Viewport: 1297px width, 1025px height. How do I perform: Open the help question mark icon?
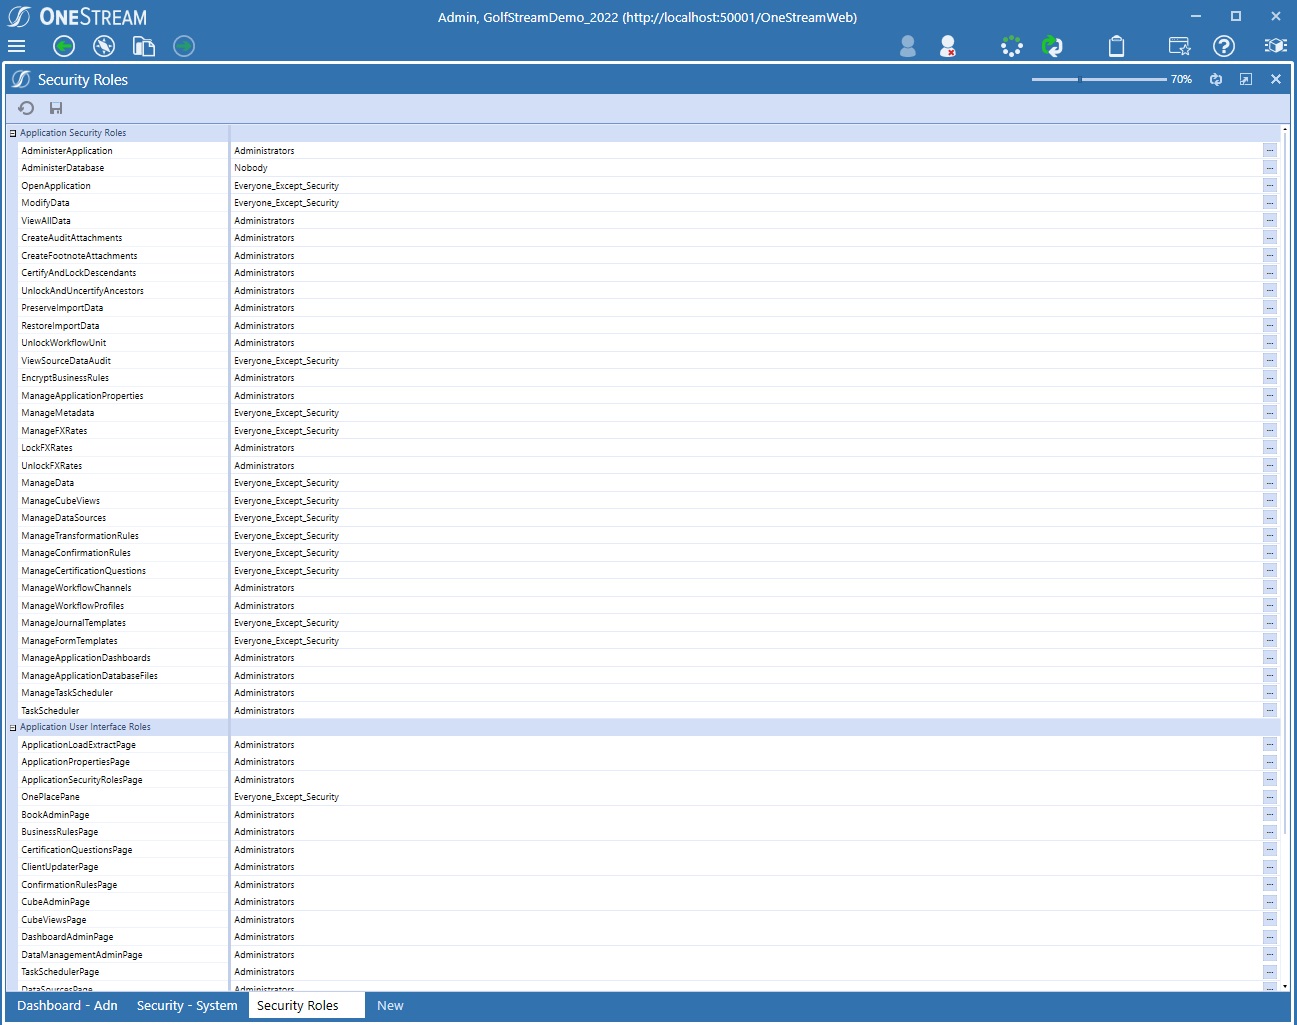pos(1224,46)
